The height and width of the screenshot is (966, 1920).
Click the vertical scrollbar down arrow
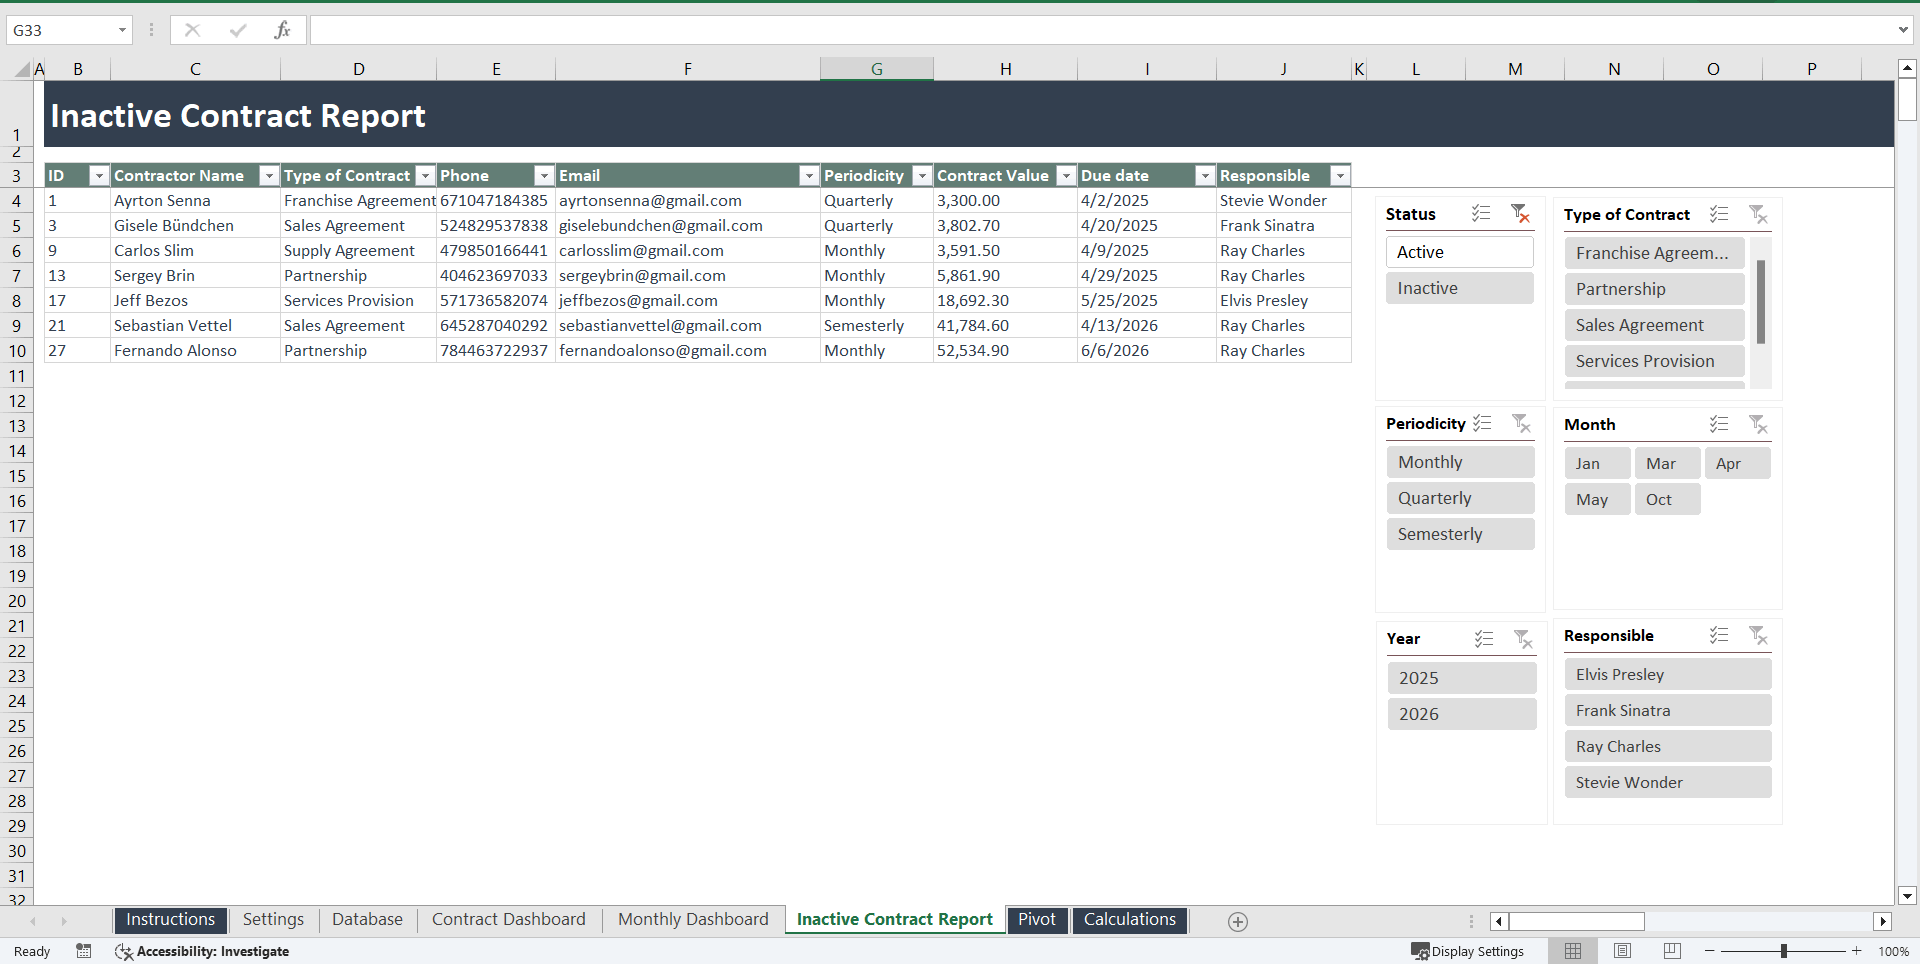(x=1907, y=896)
